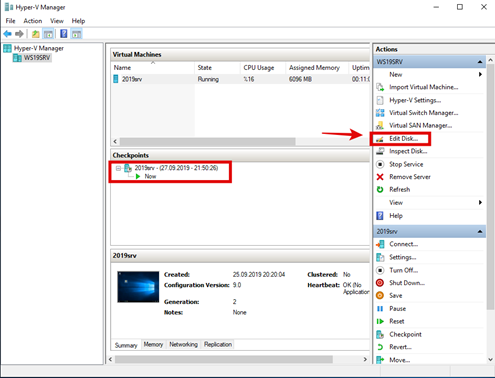Toggle the console tree pane toolbar icon
495x378 pixels.
[x=48, y=34]
